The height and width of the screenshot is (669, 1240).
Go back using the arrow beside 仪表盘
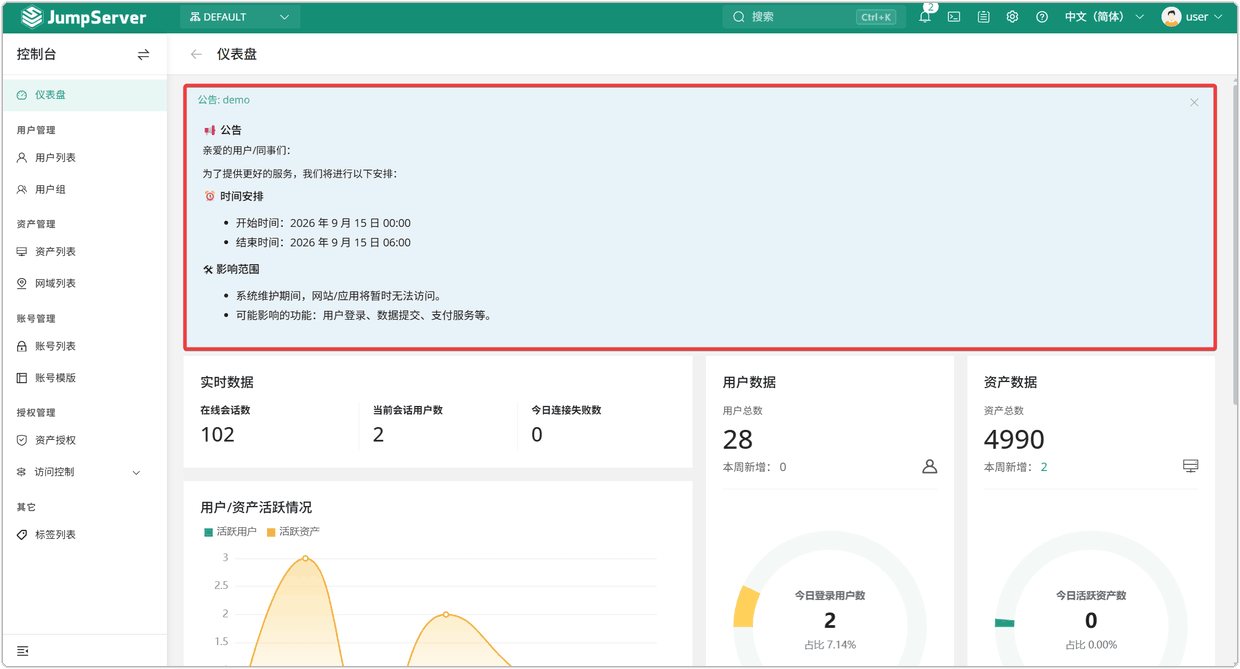pos(196,55)
